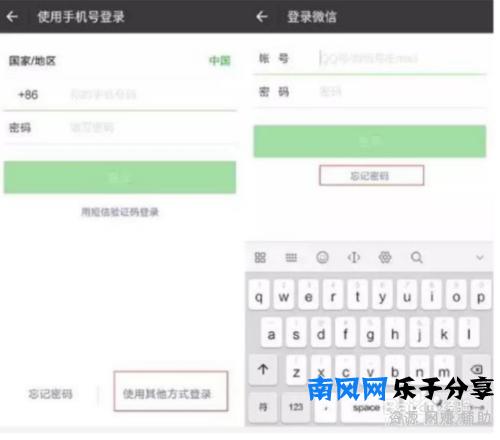Screen dimensions: 500x440
Task: Select 国家/地区 value 中国
Action: pos(220,61)
